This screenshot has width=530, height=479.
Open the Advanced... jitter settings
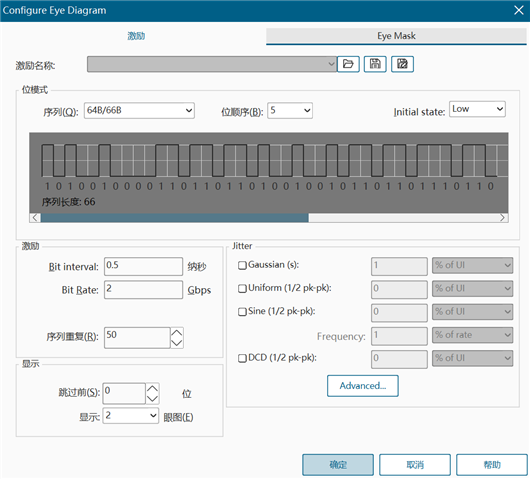pyautogui.click(x=363, y=386)
